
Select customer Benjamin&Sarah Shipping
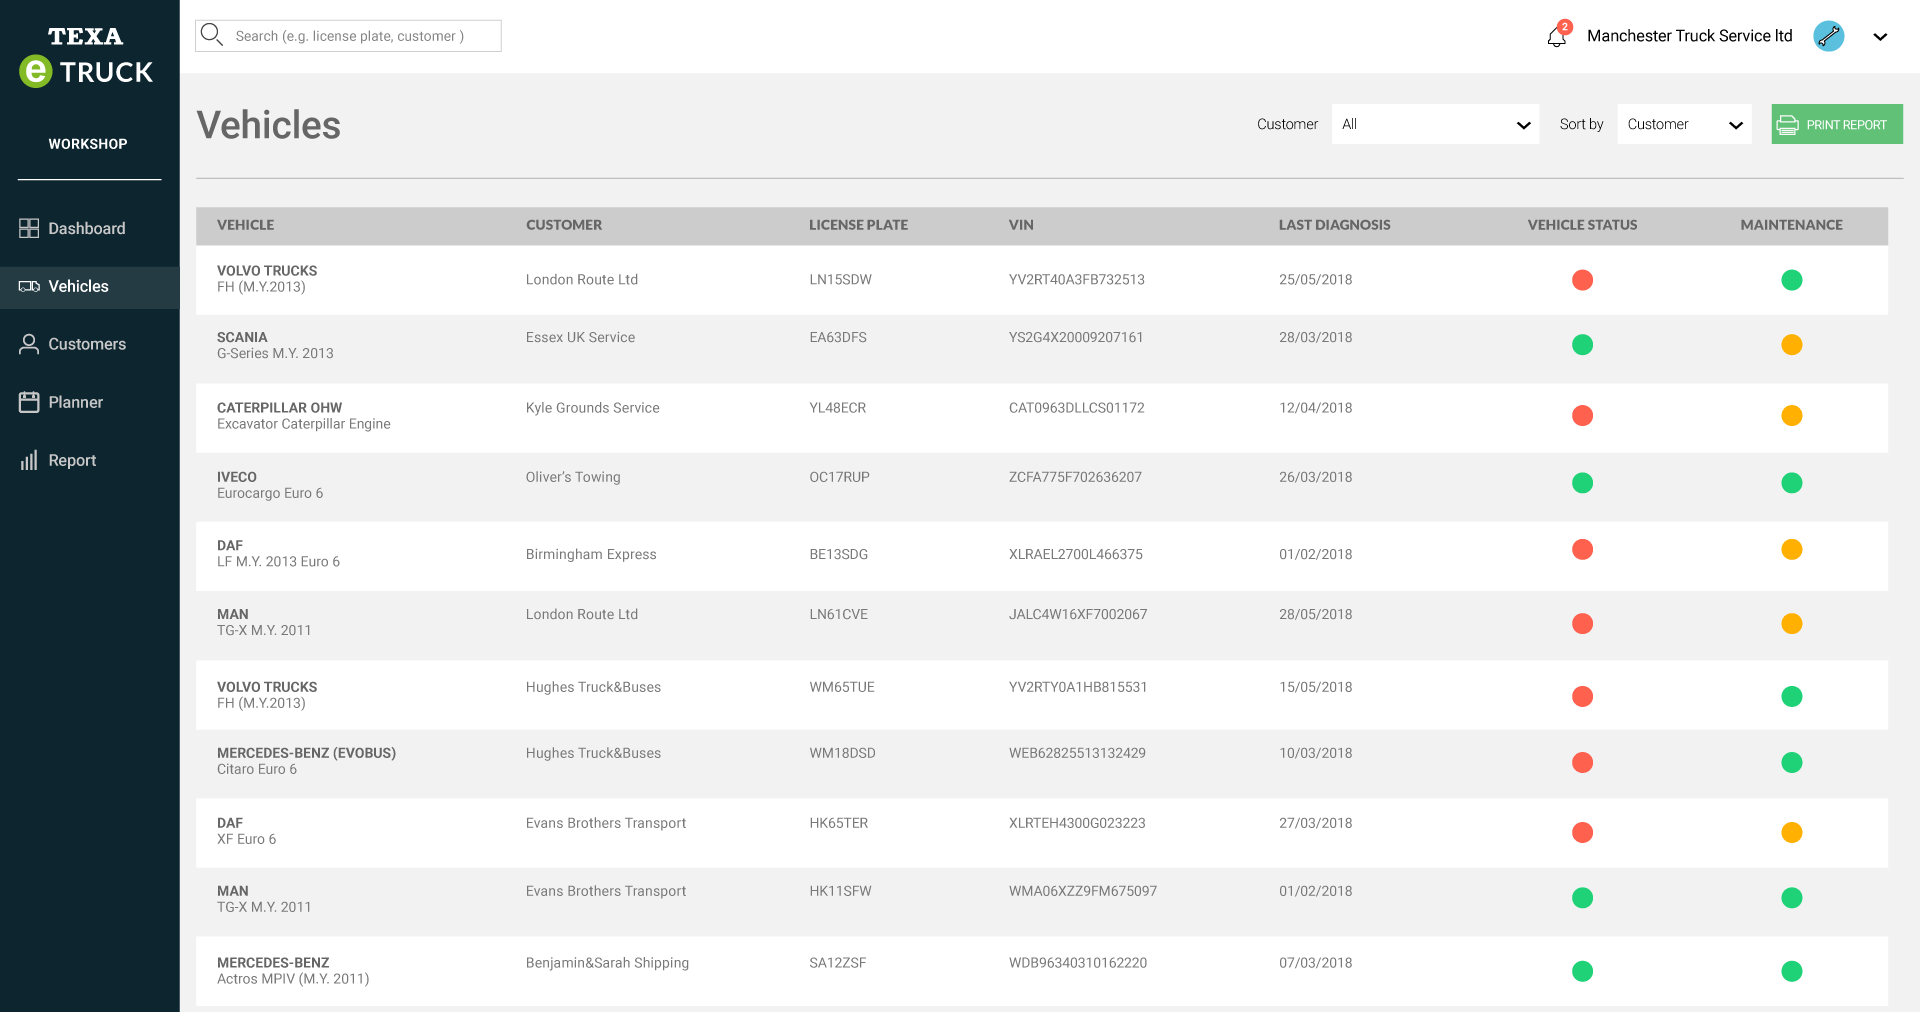coord(607,963)
